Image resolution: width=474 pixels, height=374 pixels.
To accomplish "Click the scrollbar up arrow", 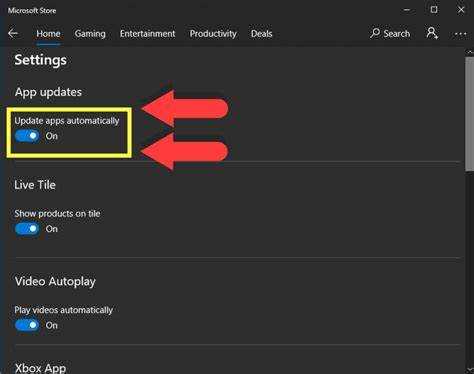I will pyautogui.click(x=470, y=52).
